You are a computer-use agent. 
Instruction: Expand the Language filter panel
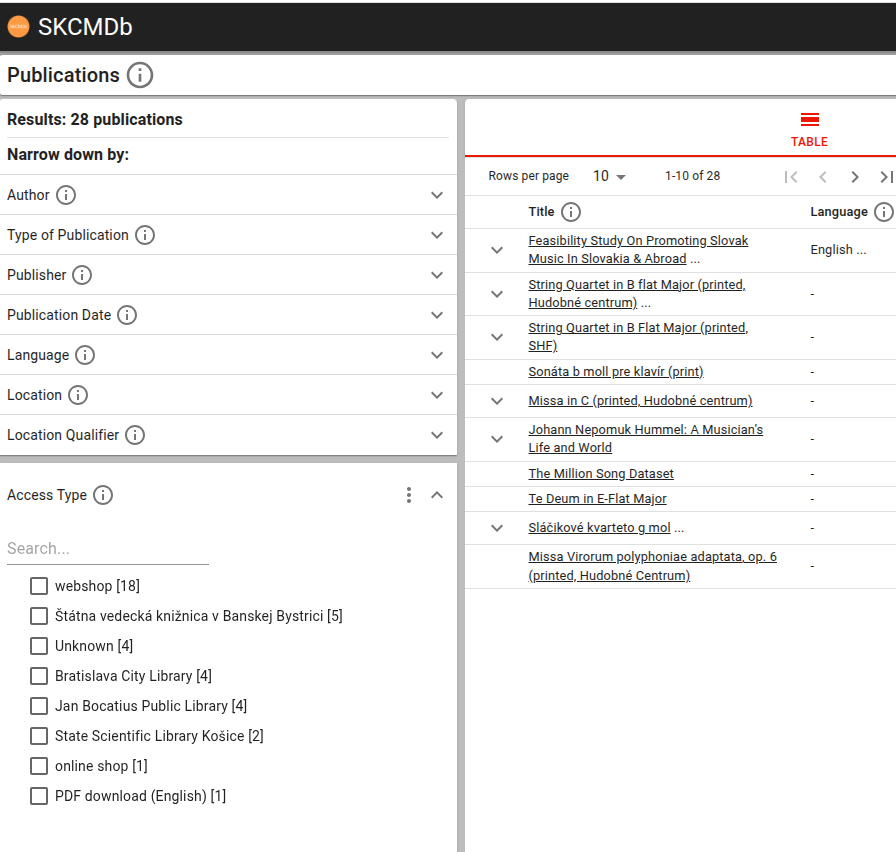(436, 355)
